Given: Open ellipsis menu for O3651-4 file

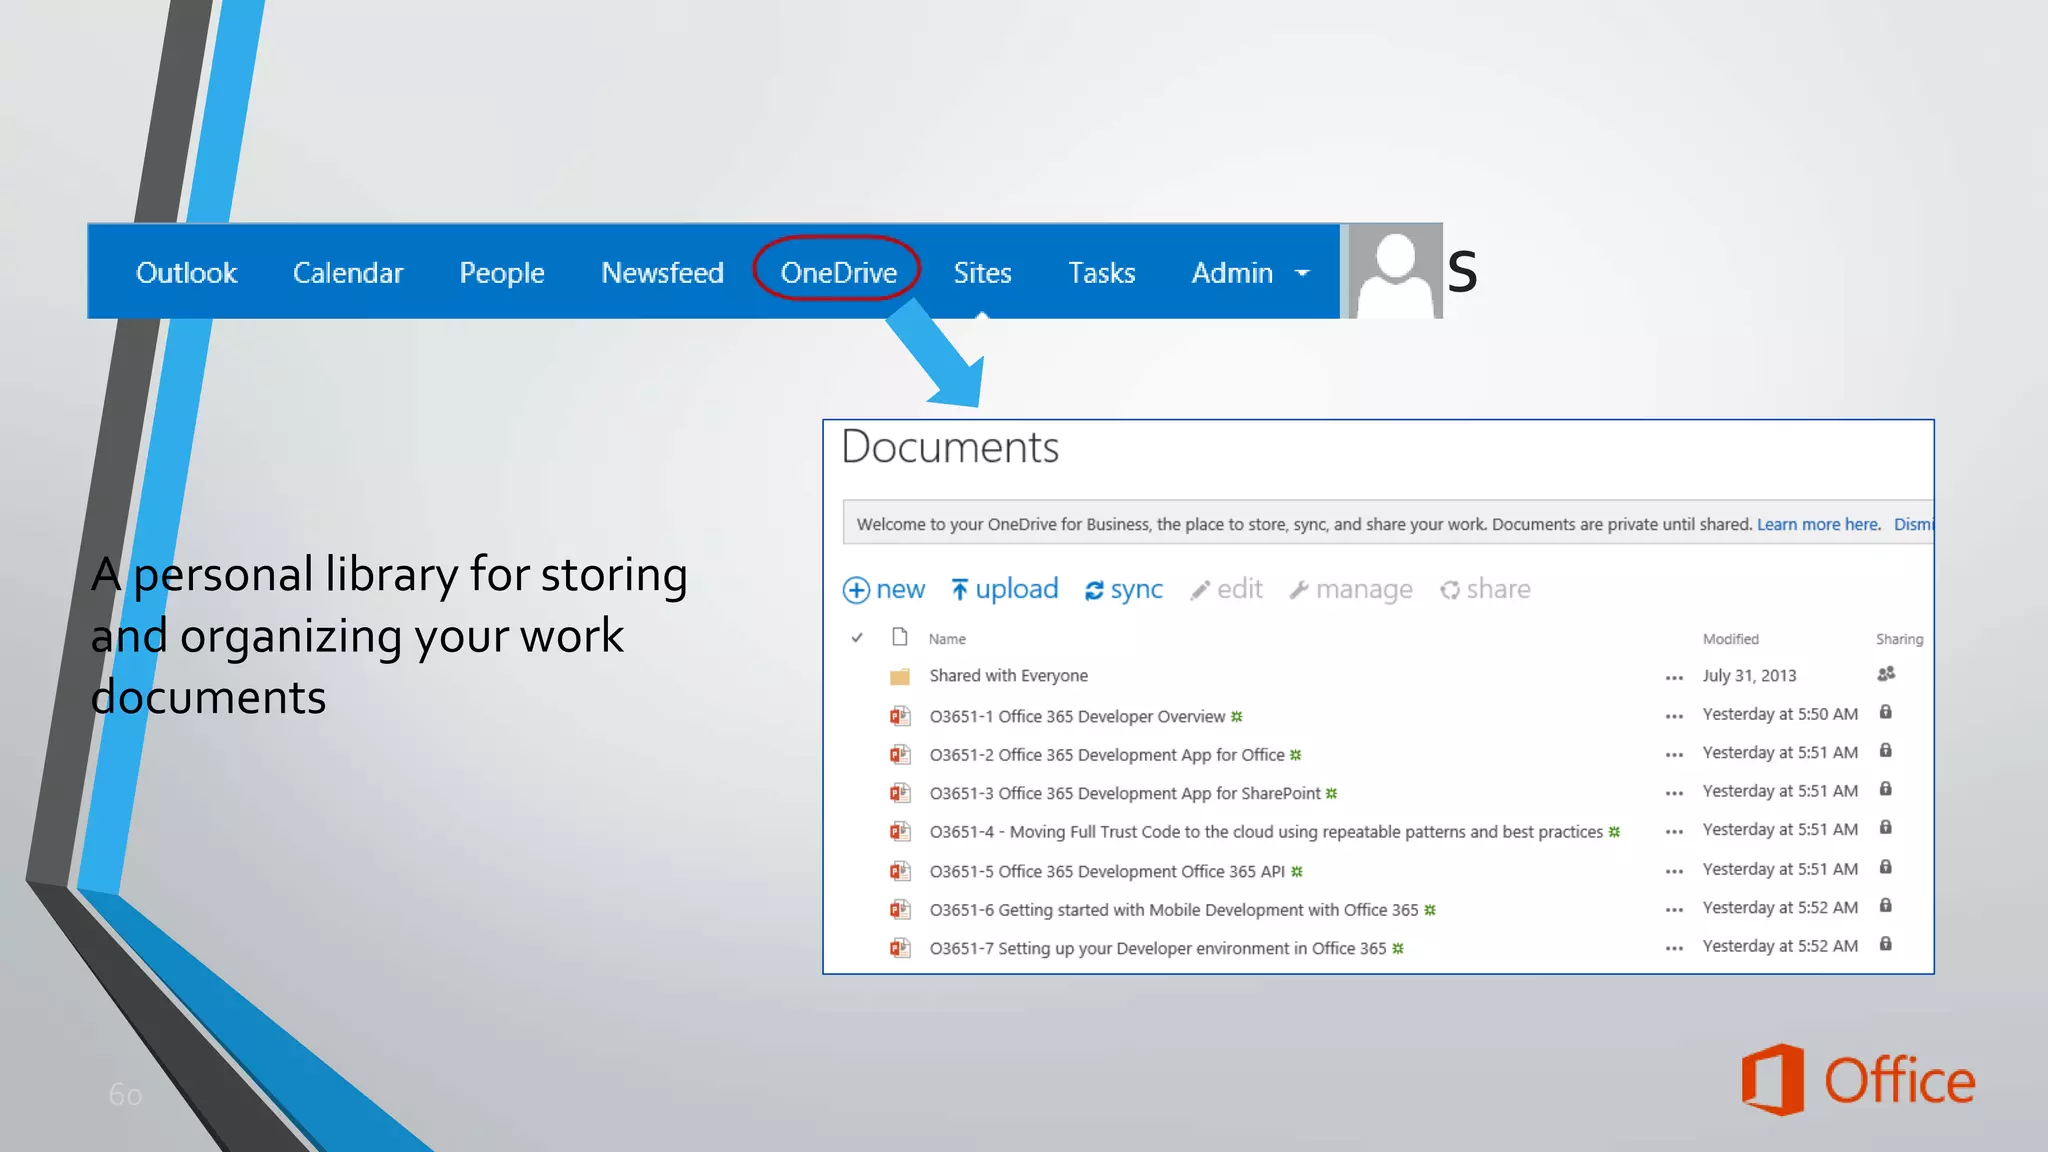Looking at the screenshot, I should coord(1674,832).
